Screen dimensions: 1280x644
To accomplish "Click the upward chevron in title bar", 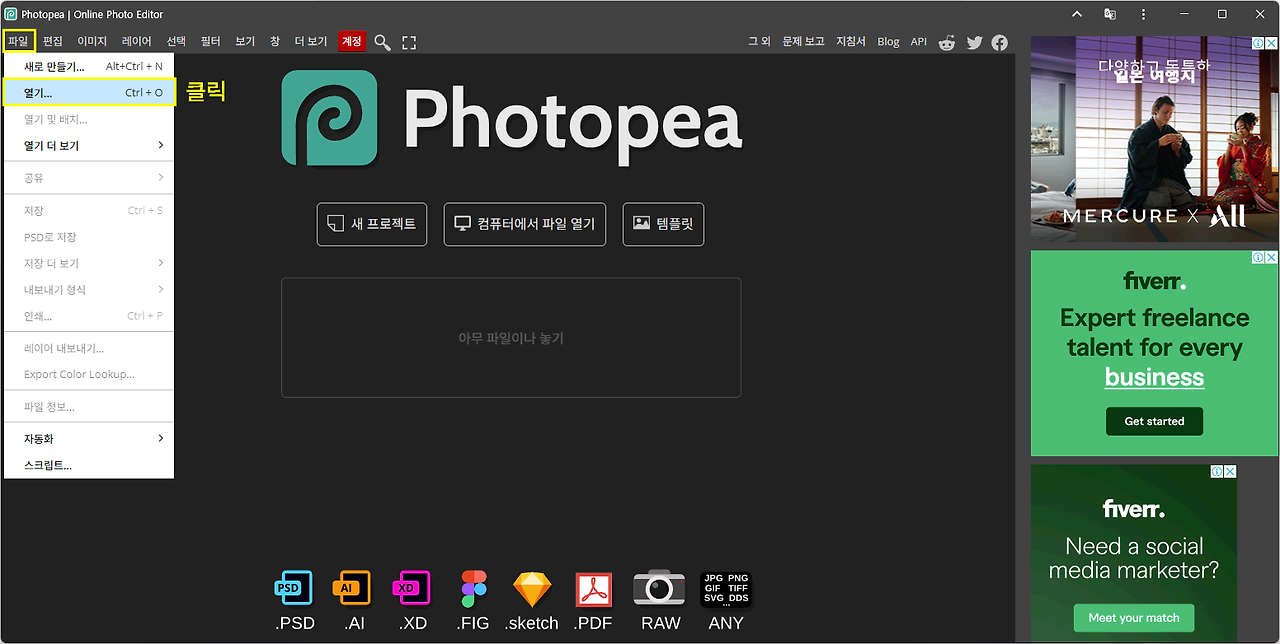I will [x=1076, y=14].
